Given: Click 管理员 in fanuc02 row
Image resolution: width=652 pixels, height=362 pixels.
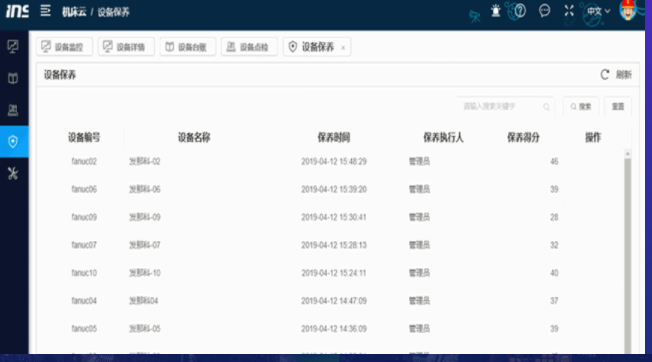Looking at the screenshot, I should [419, 161].
